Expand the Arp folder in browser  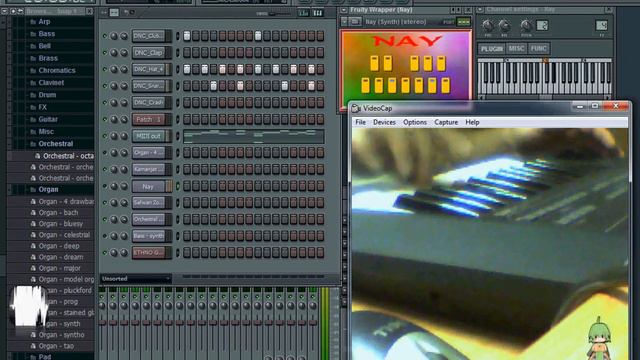[x=44, y=22]
